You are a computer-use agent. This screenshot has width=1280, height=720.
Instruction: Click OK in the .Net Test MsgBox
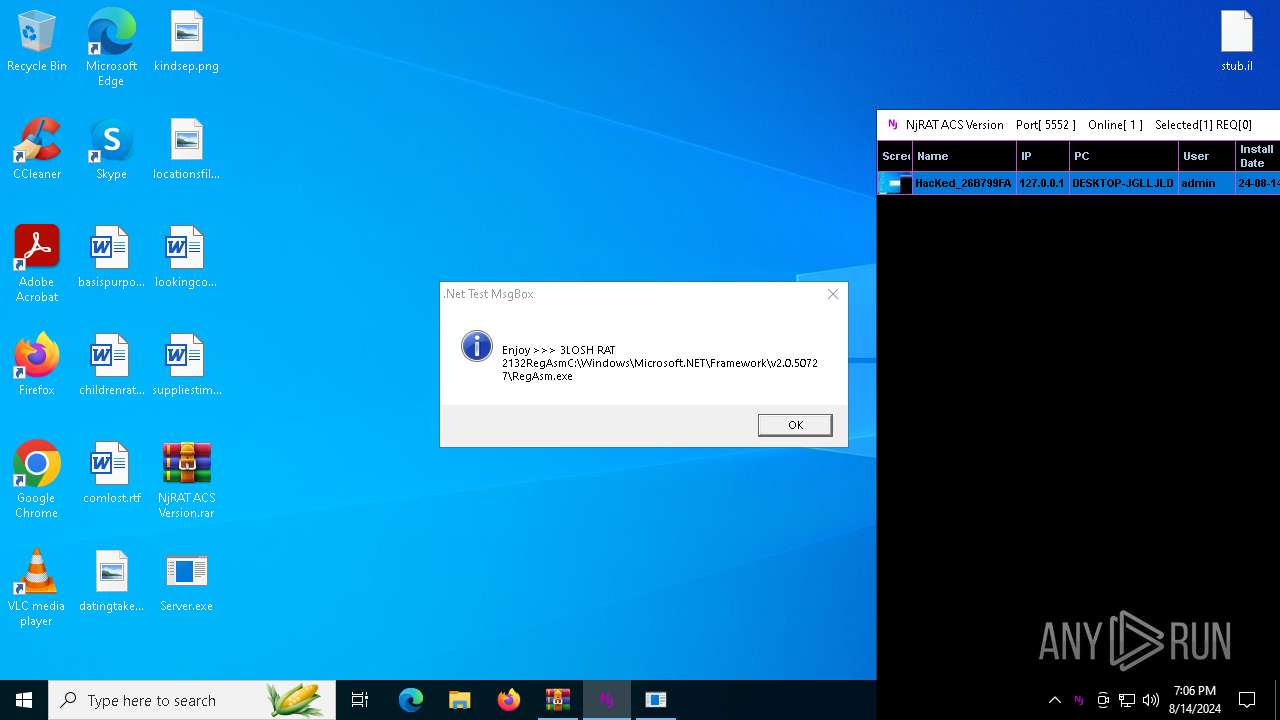pos(795,425)
